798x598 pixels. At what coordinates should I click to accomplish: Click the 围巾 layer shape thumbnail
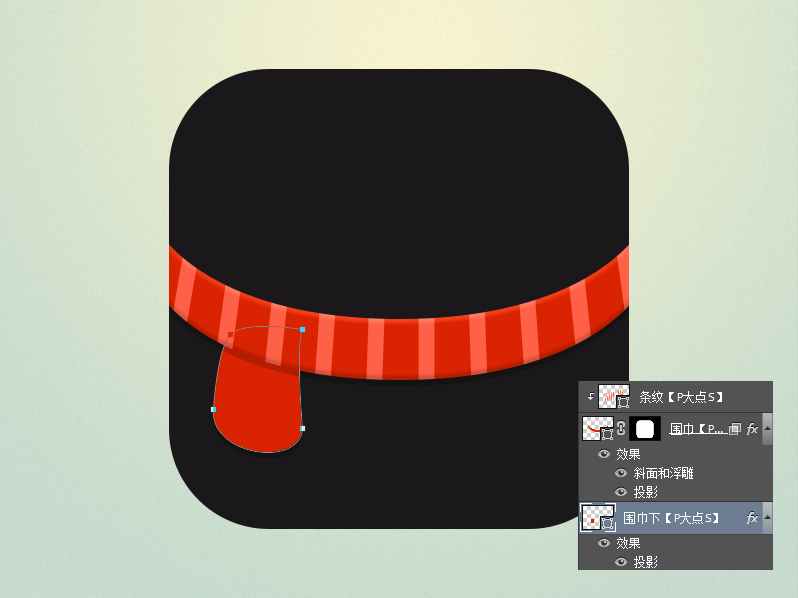(598, 429)
